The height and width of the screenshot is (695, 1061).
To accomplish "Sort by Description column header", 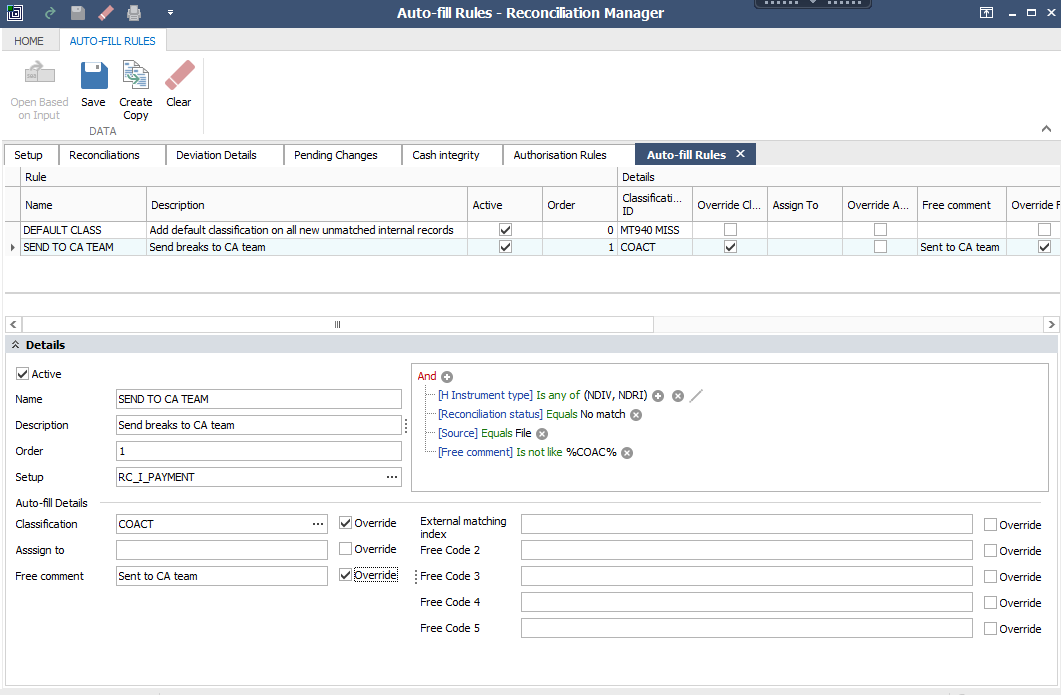I will click(x=307, y=205).
